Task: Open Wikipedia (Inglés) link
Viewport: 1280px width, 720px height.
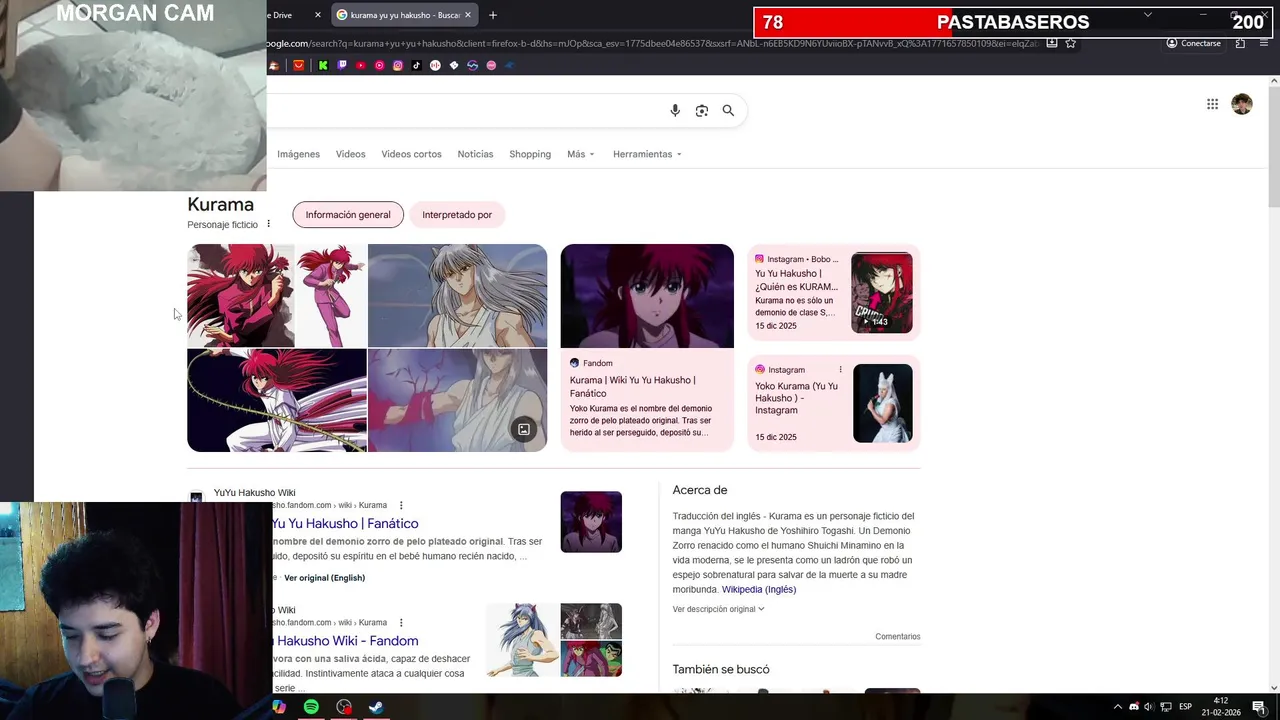Action: [x=759, y=590]
